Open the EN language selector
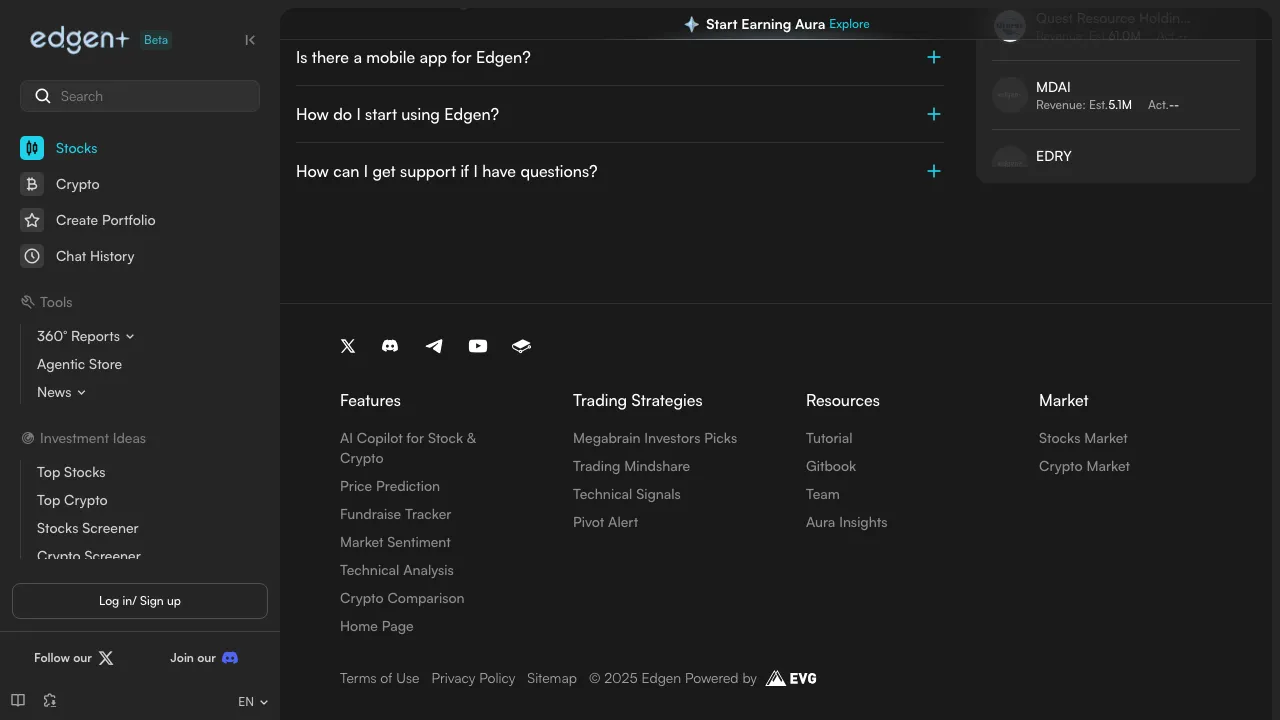Image resolution: width=1280 pixels, height=720 pixels. (251, 701)
